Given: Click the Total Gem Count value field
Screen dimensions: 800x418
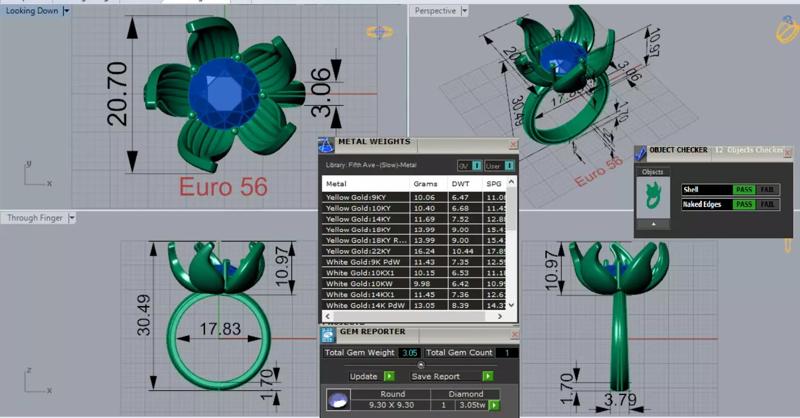Looking at the screenshot, I should [x=507, y=353].
